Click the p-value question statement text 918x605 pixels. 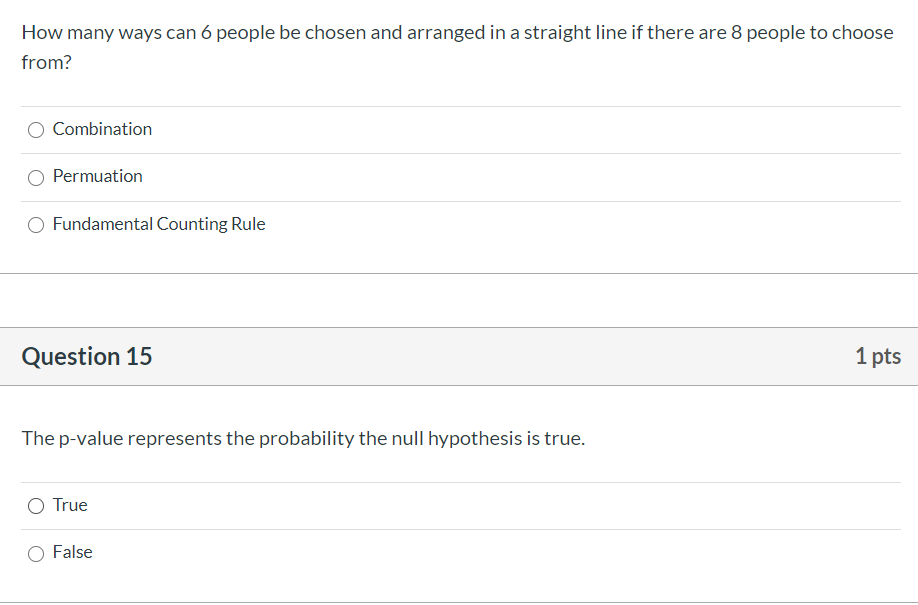click(304, 438)
